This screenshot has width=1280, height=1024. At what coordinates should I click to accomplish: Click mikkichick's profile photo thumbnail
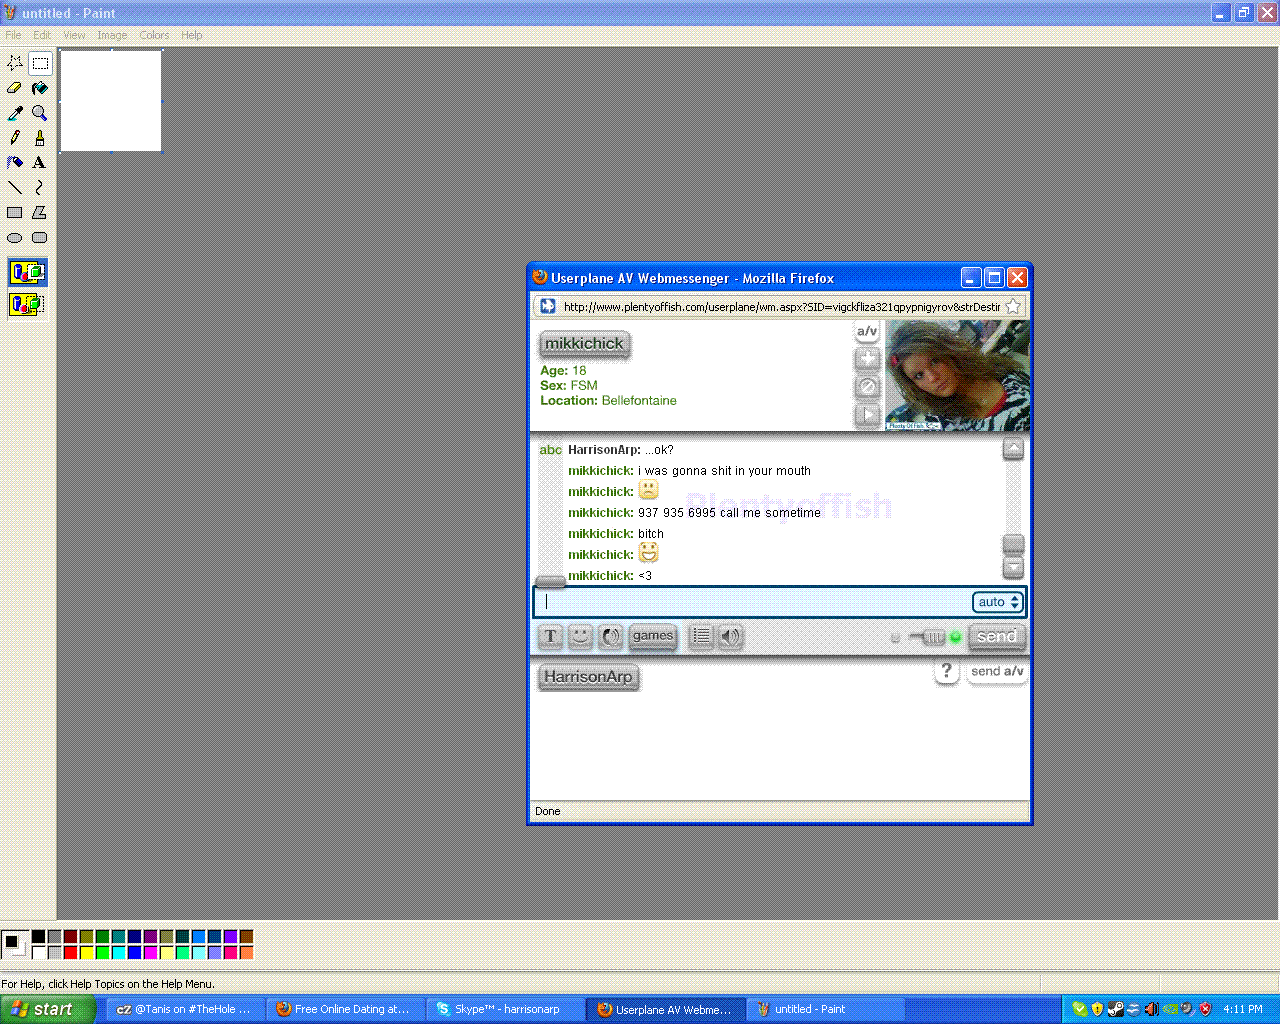[x=958, y=376]
